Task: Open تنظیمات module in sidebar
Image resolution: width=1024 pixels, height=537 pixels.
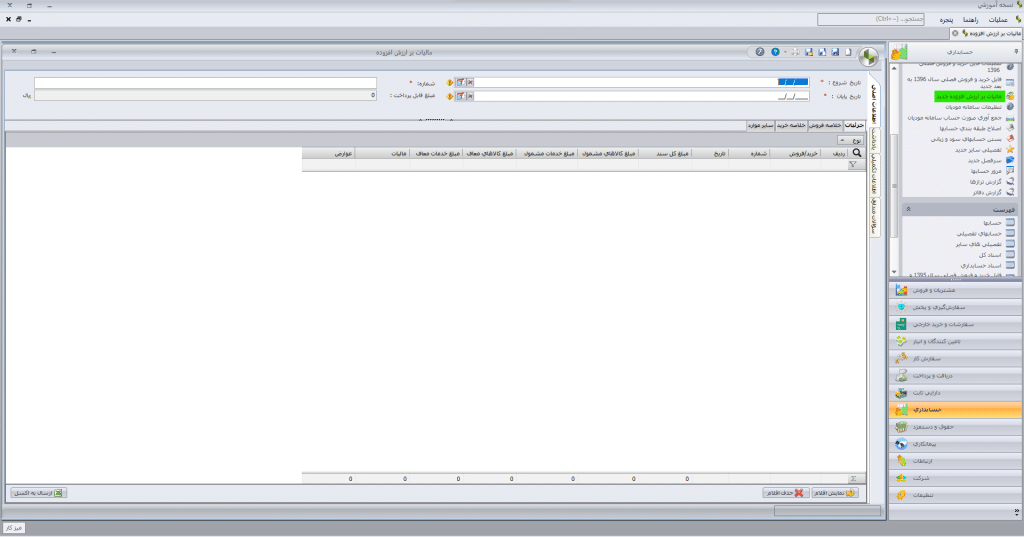Action: click(955, 495)
